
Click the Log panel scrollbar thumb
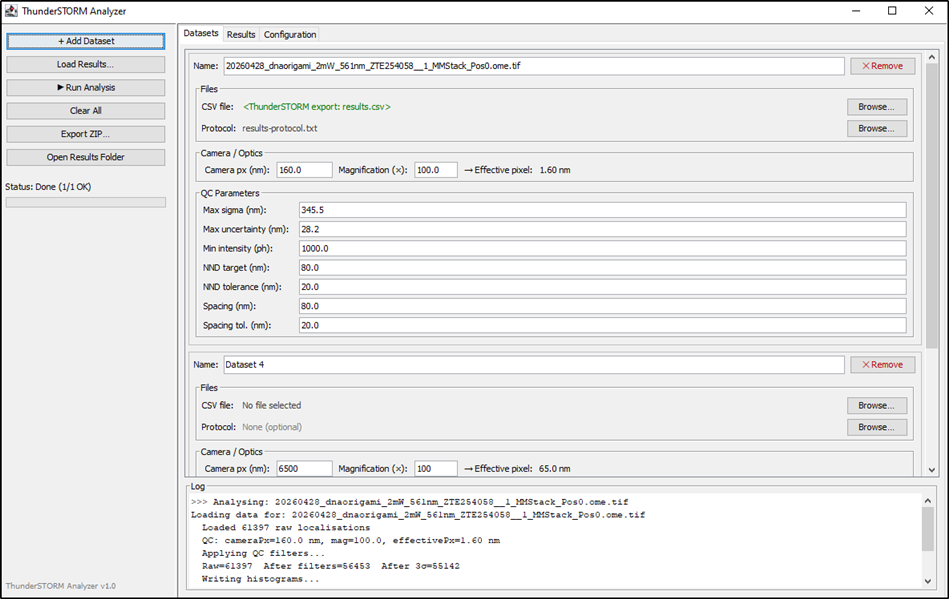pos(928,529)
